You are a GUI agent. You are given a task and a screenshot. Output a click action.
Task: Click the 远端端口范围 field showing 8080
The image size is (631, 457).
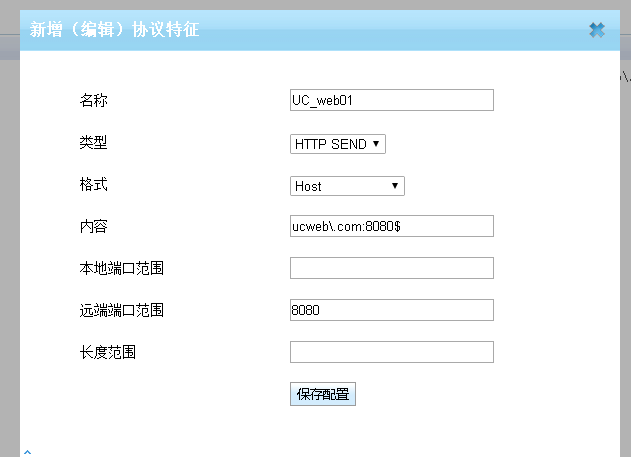[391, 310]
